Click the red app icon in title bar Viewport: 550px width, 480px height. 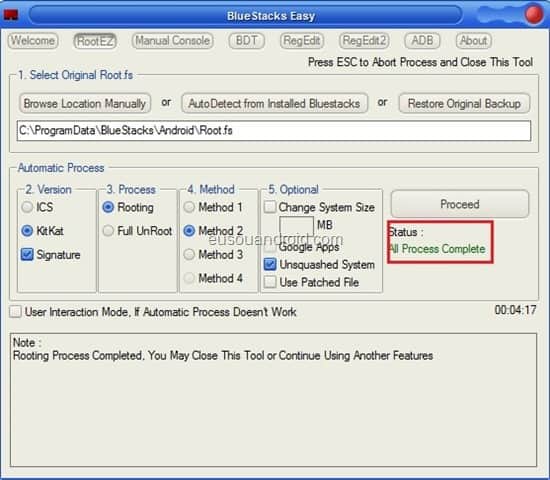click(x=11, y=15)
